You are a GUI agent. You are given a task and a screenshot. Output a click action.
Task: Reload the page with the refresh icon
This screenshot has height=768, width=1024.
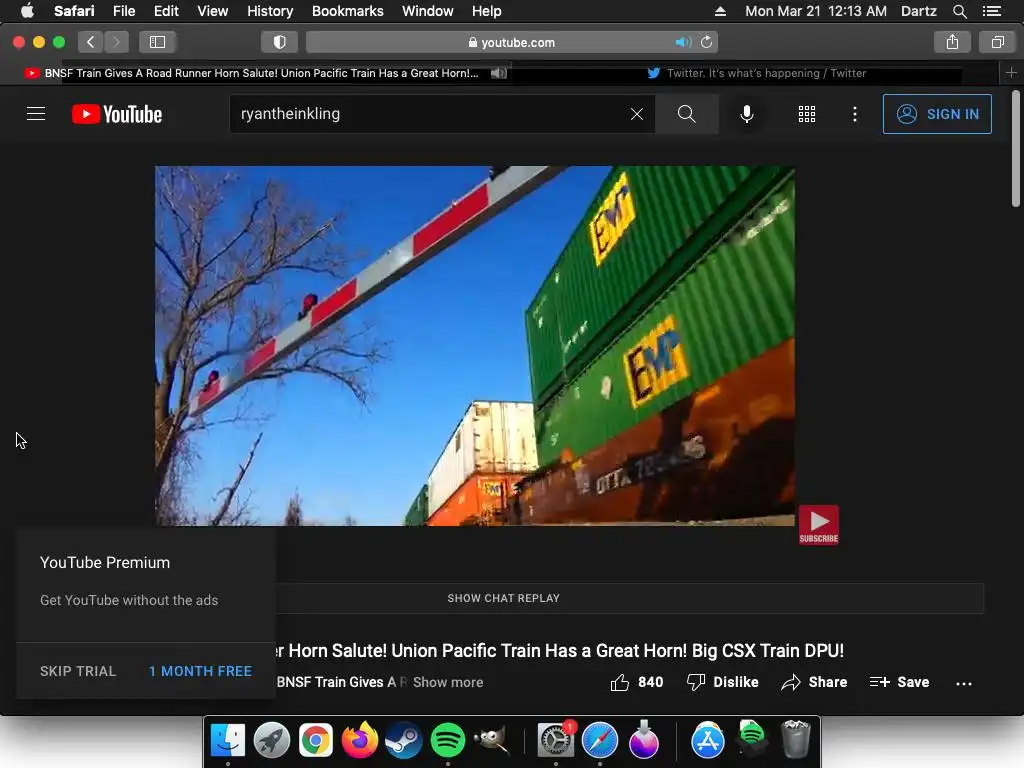click(707, 42)
